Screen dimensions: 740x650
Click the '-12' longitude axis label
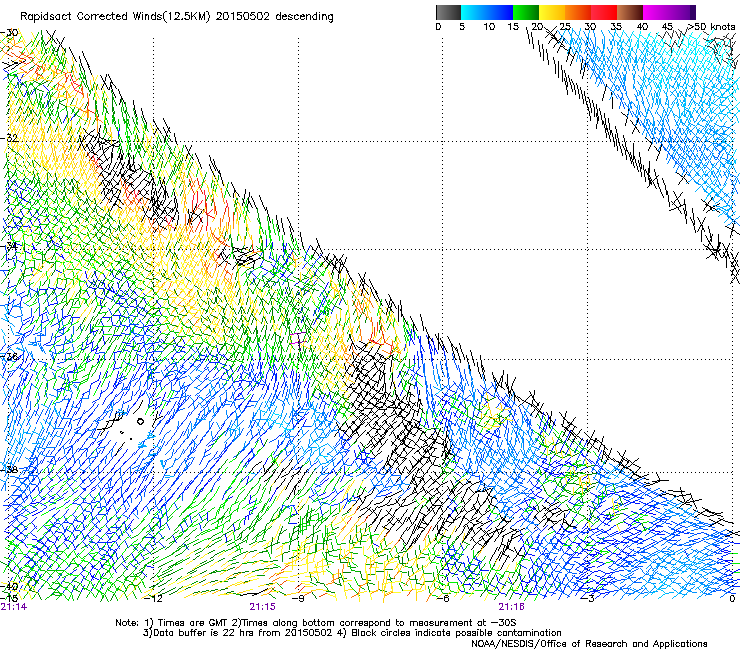point(153,598)
